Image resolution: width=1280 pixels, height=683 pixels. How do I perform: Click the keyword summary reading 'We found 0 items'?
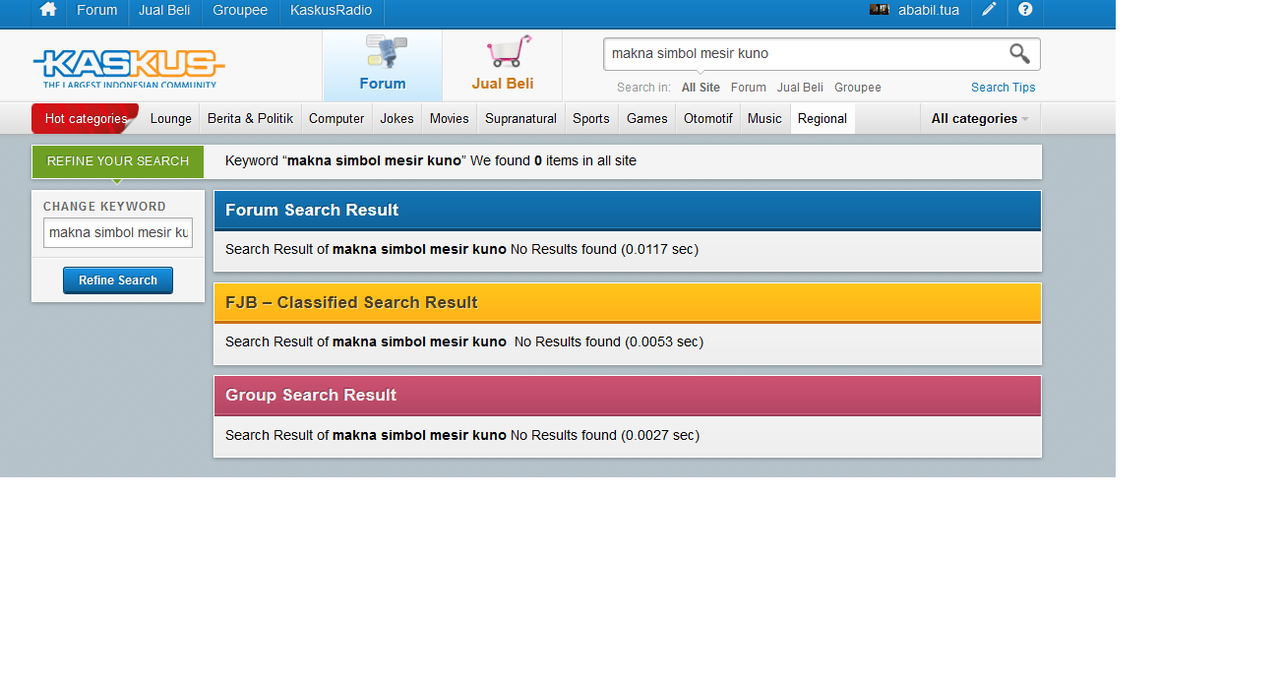[431, 161]
